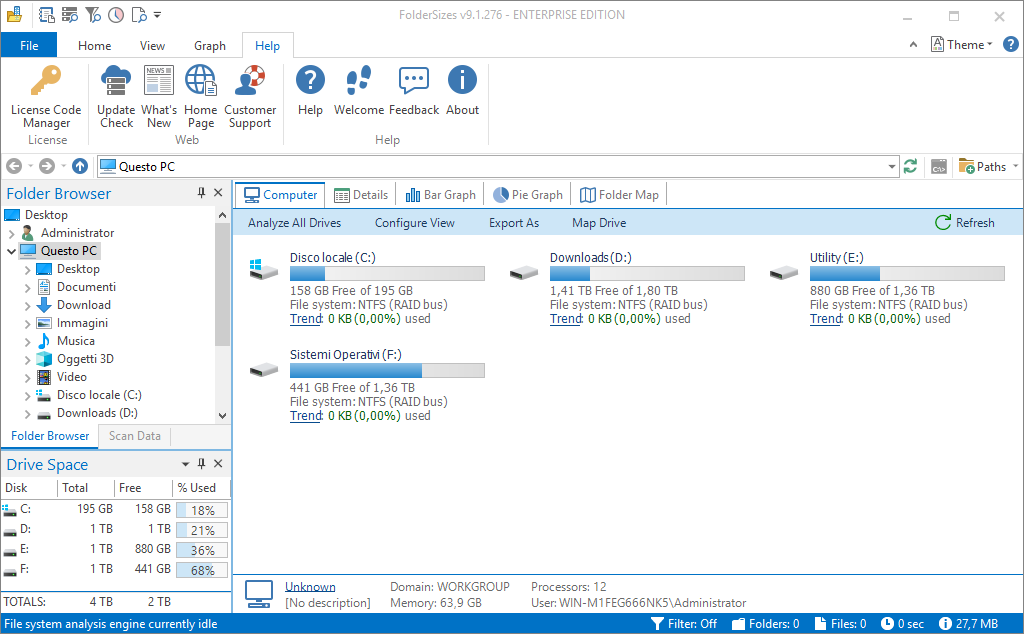The height and width of the screenshot is (634, 1024).
Task: Navigate back in path history
Action: tap(14, 166)
